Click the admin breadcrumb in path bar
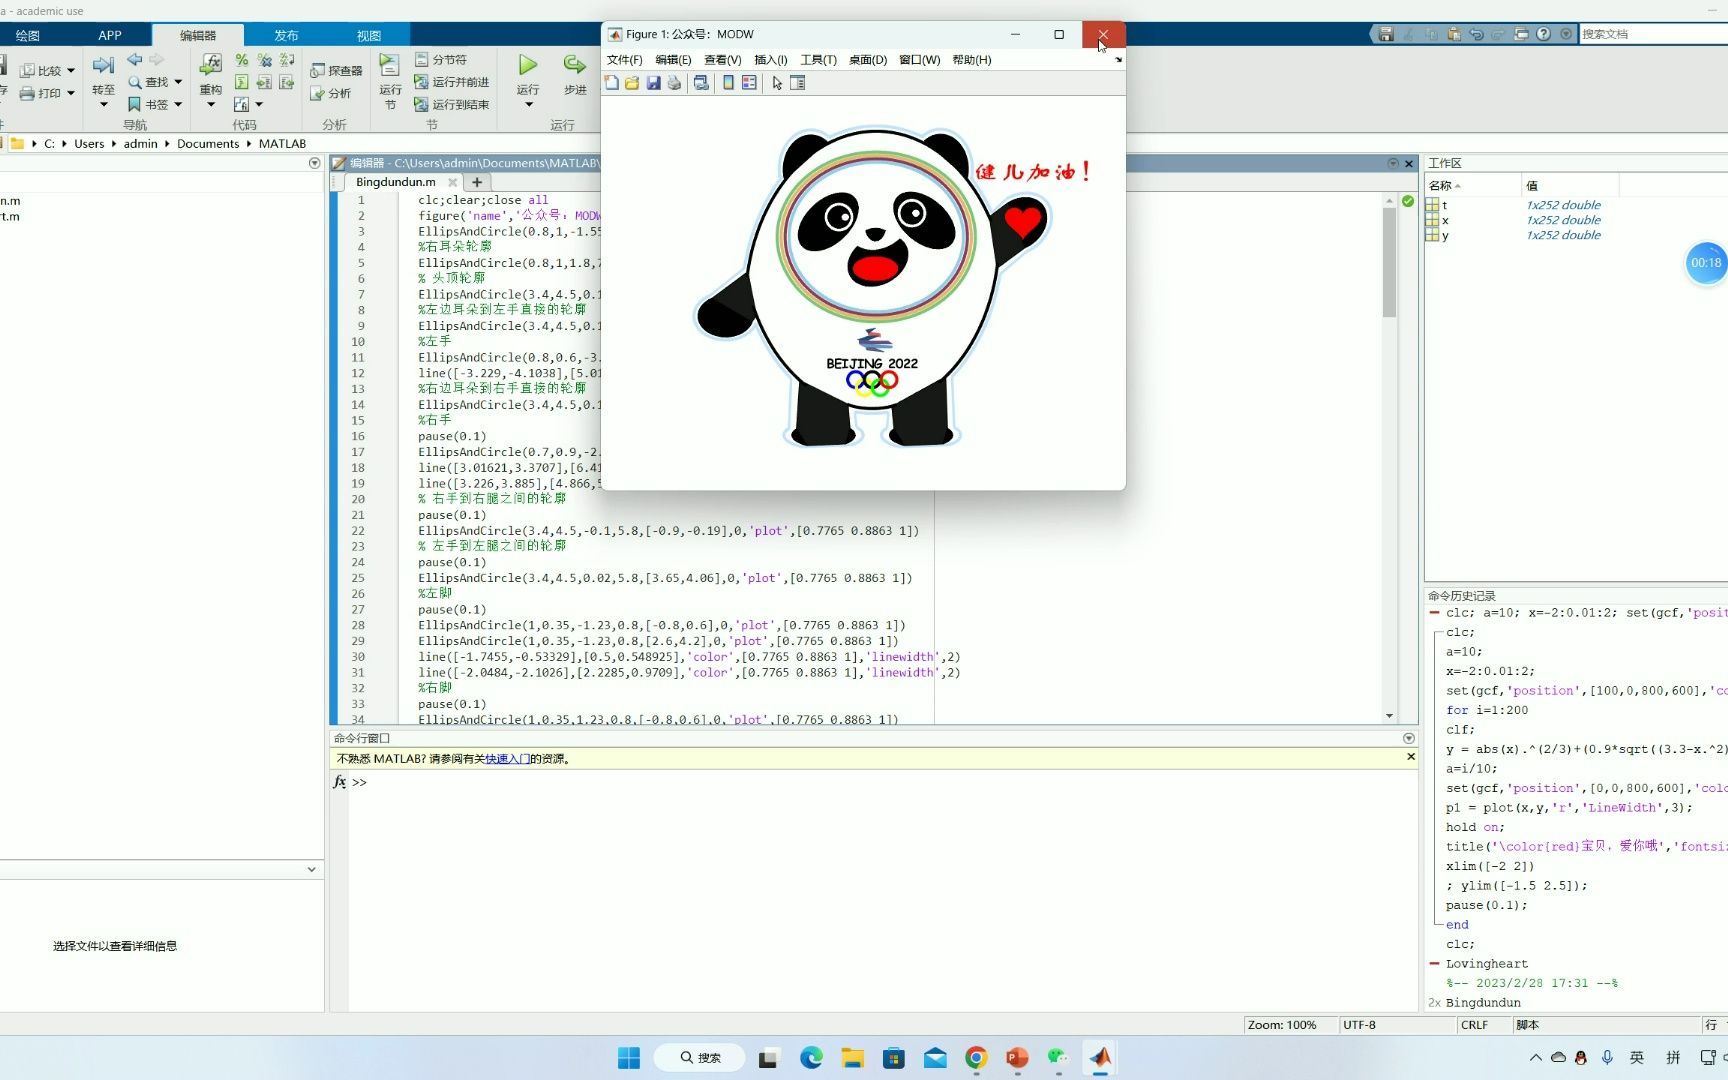This screenshot has height=1080, width=1728. (x=141, y=144)
